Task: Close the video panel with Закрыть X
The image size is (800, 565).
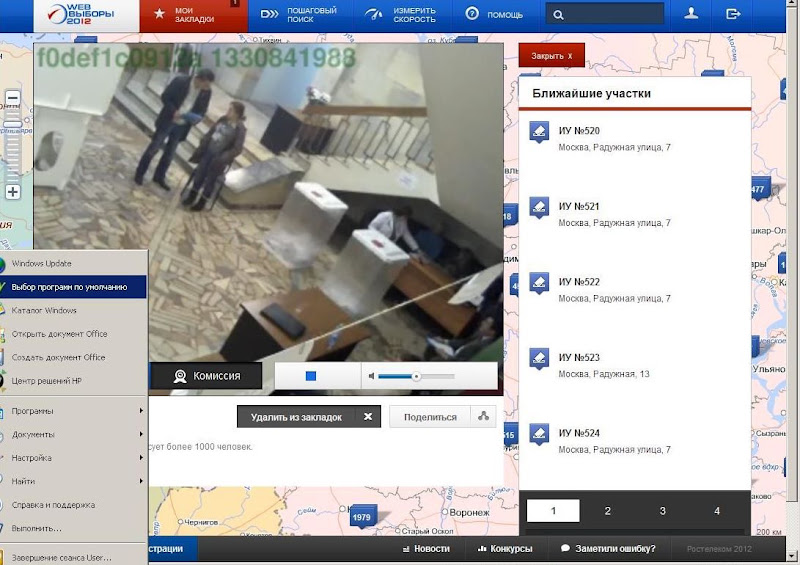Action: pos(552,56)
